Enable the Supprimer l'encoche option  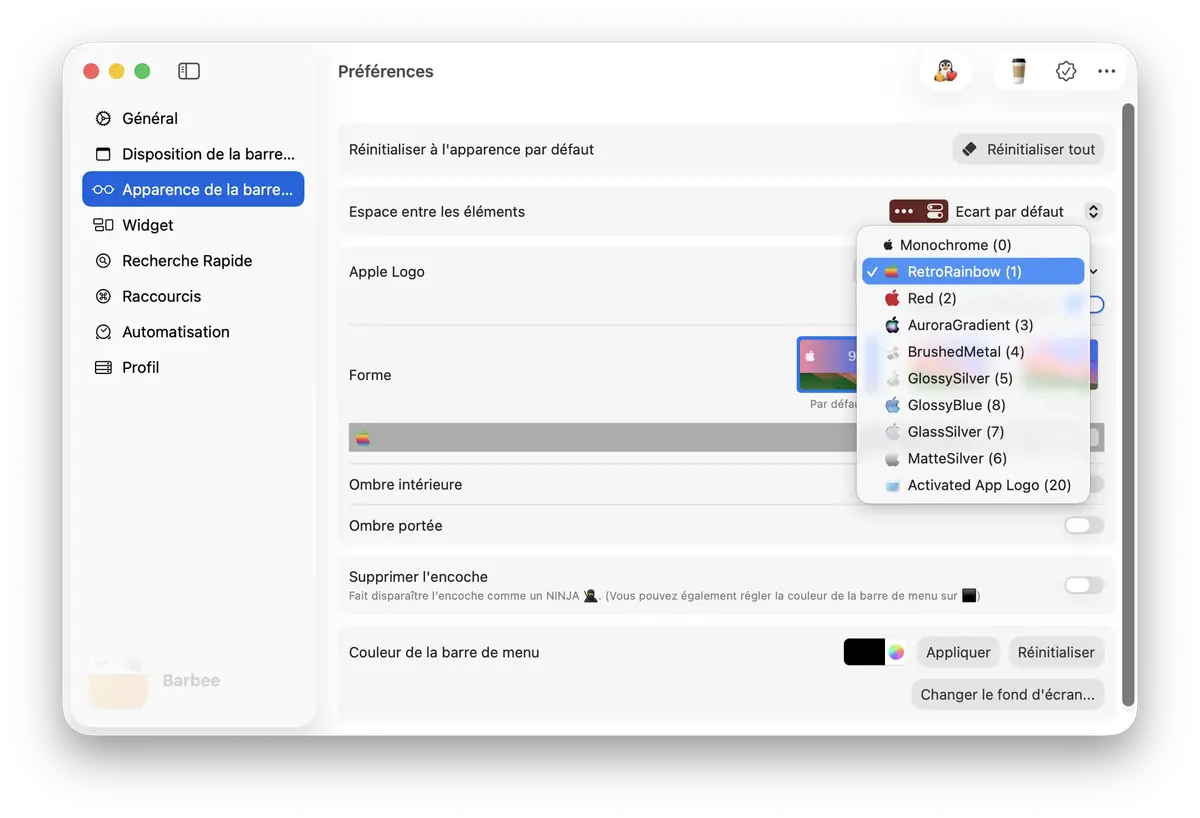tap(1084, 585)
